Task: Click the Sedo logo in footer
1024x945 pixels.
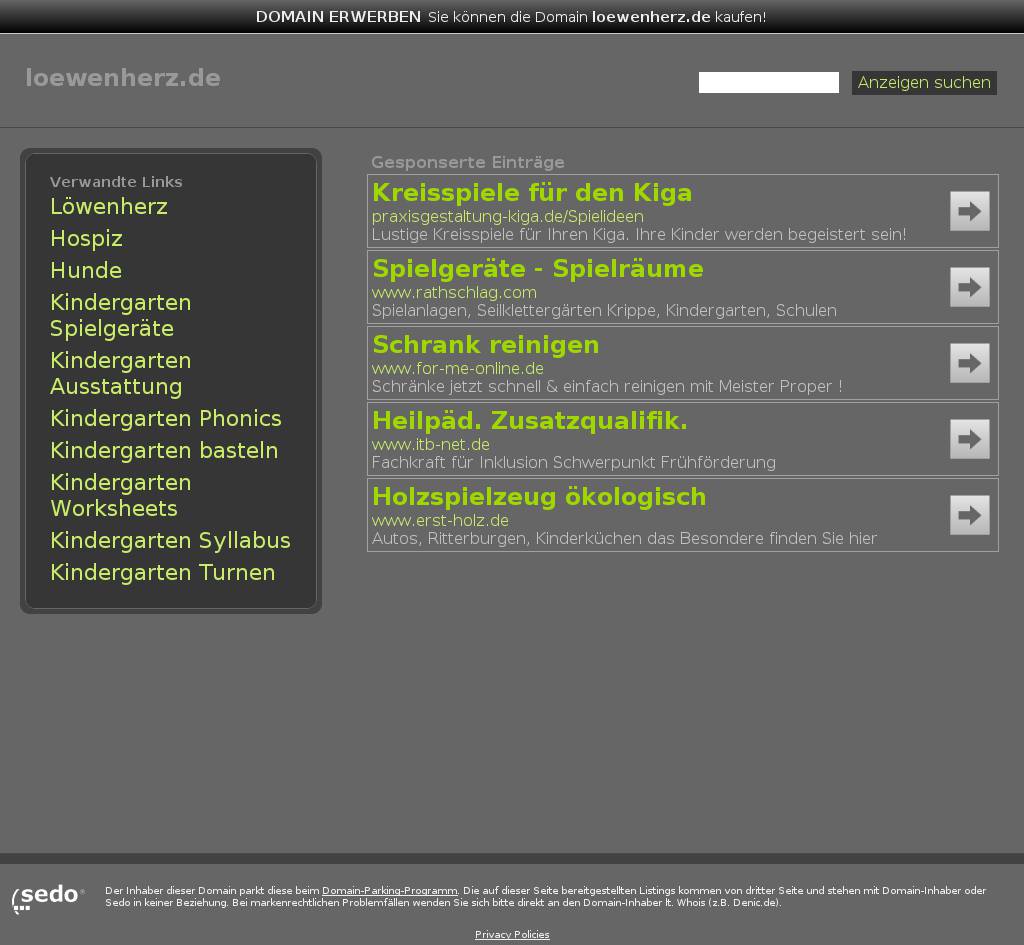Action: (x=48, y=897)
